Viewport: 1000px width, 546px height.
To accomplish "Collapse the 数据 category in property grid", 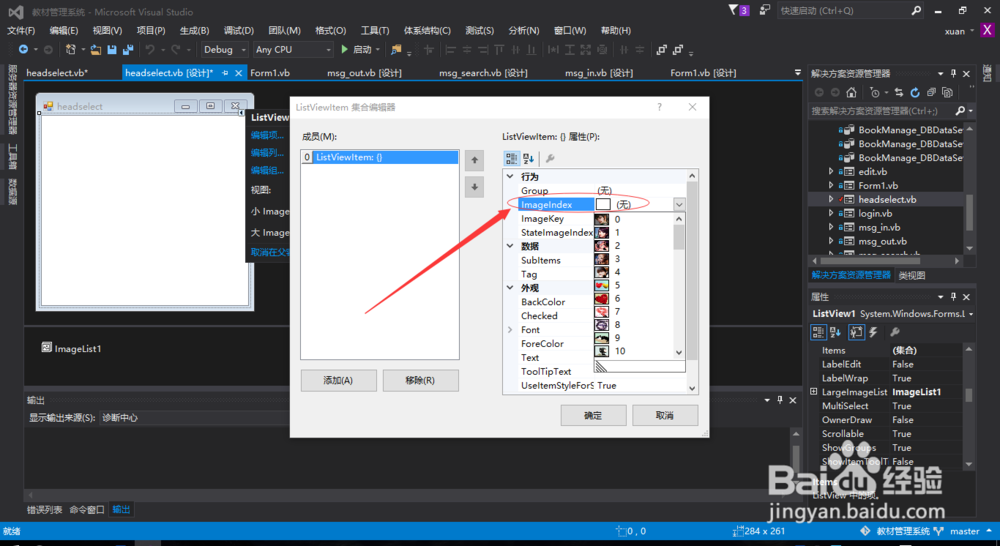I will click(x=510, y=246).
